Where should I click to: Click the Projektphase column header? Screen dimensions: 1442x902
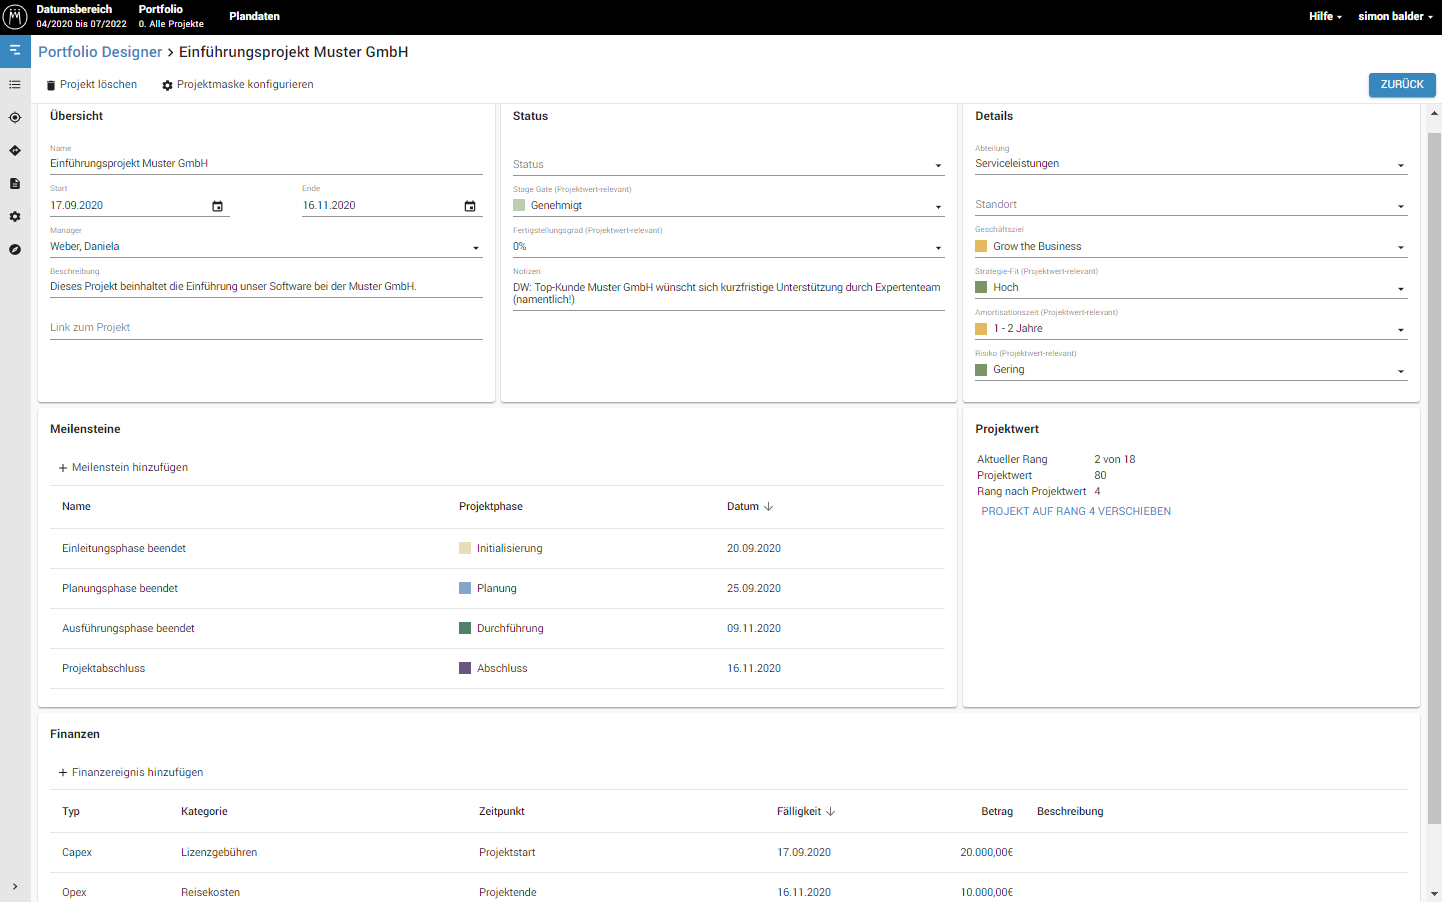(x=491, y=507)
